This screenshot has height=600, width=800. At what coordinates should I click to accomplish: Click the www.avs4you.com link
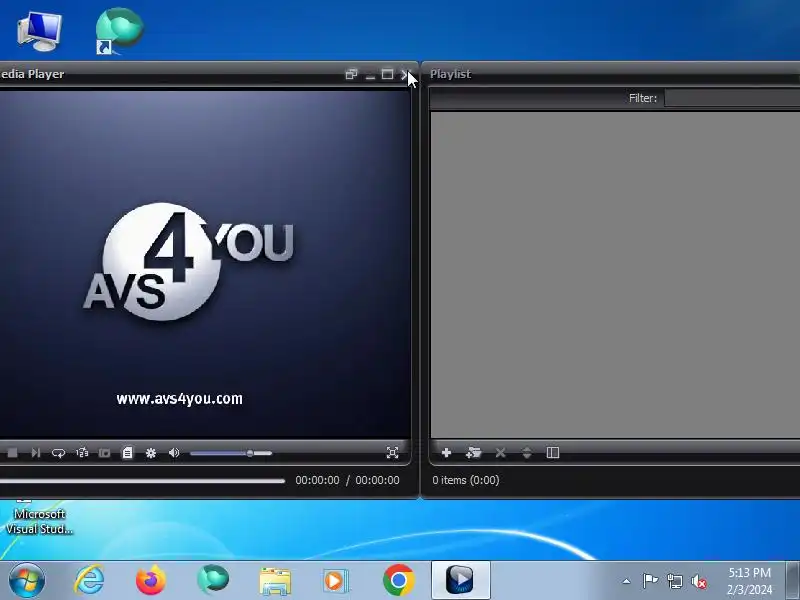click(180, 398)
